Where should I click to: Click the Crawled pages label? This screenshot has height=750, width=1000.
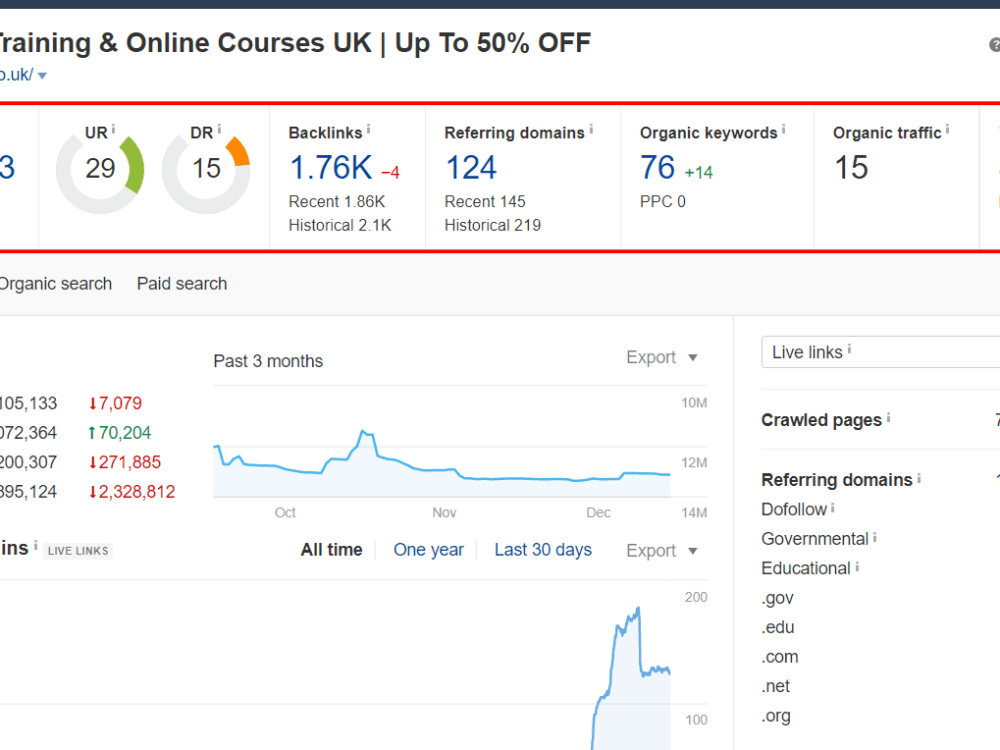(821, 420)
